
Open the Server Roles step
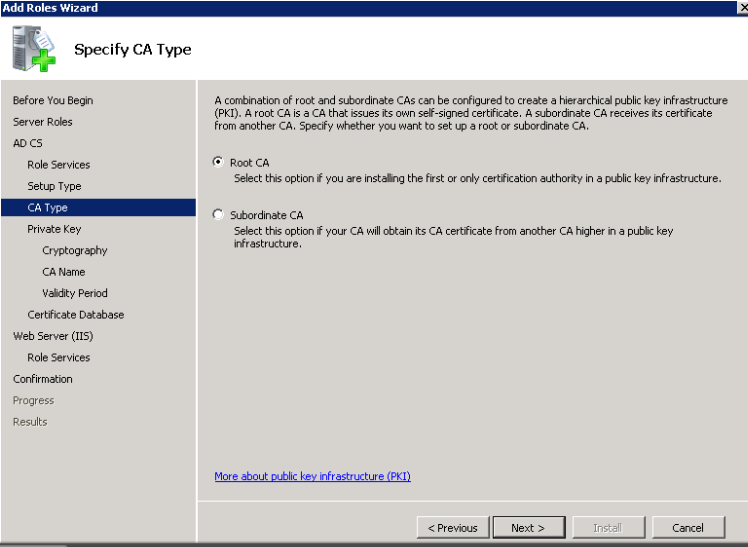(42, 122)
